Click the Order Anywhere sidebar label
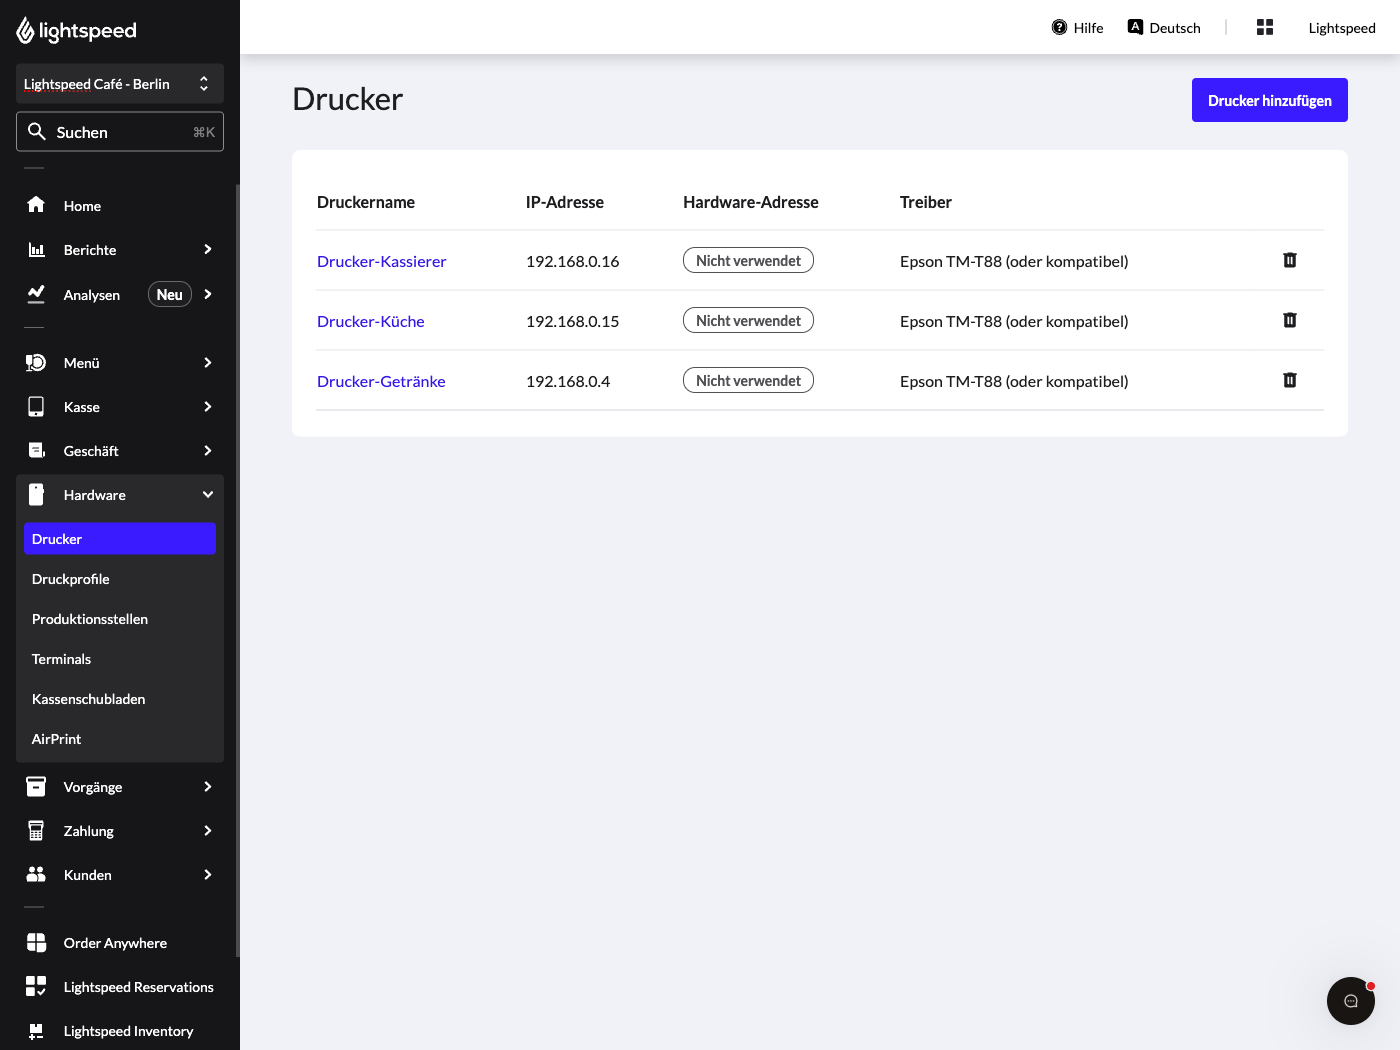Viewport: 1400px width, 1050px height. pos(115,943)
